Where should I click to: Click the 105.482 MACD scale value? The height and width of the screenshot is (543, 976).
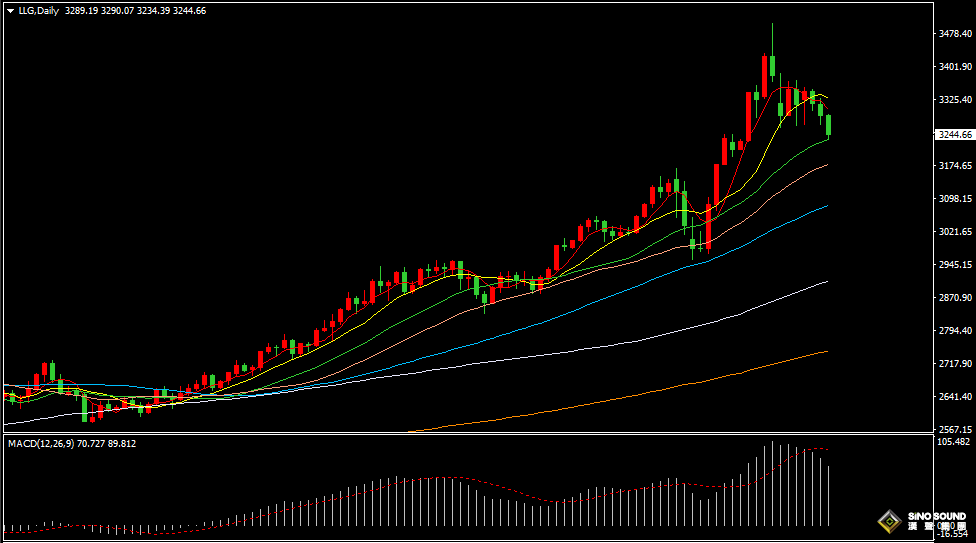click(956, 441)
